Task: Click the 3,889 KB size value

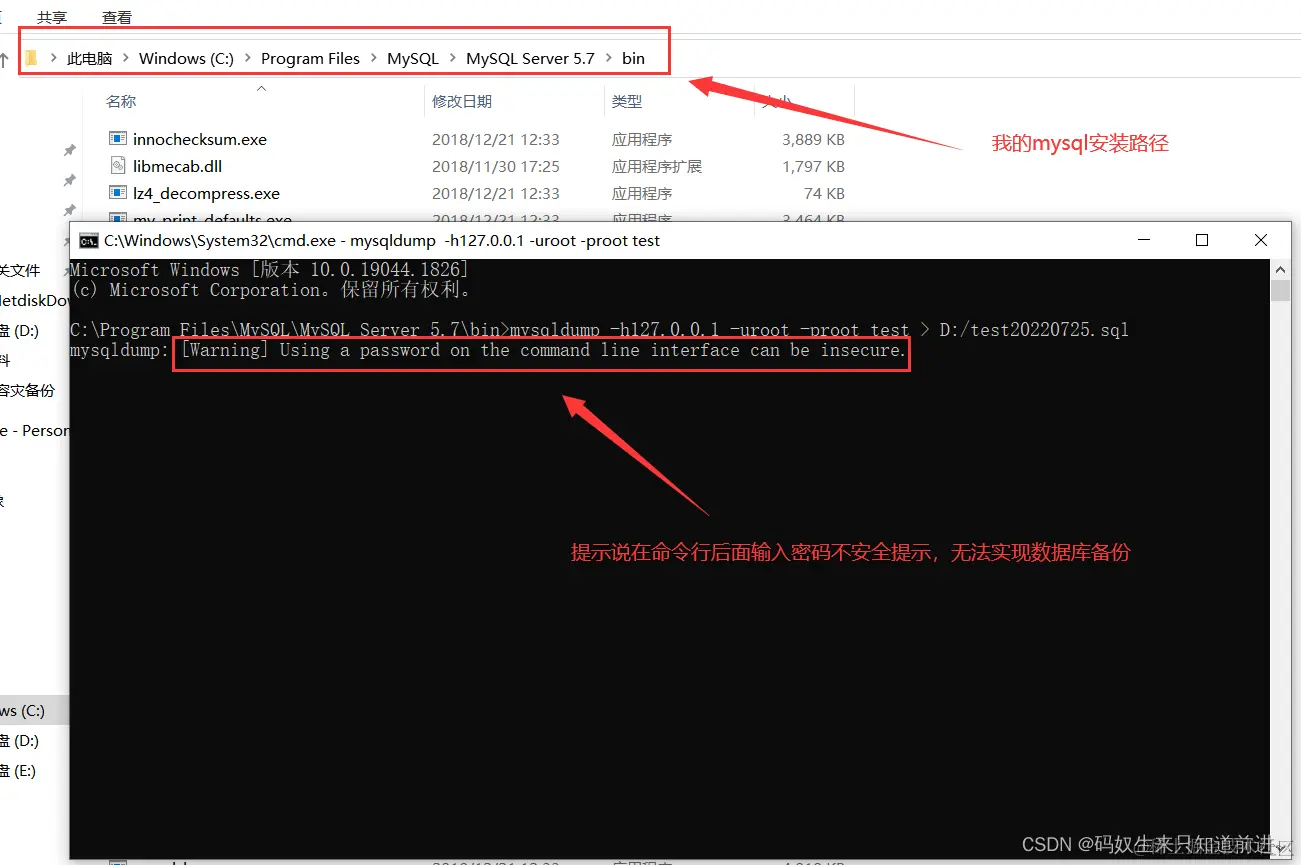Action: [813, 140]
